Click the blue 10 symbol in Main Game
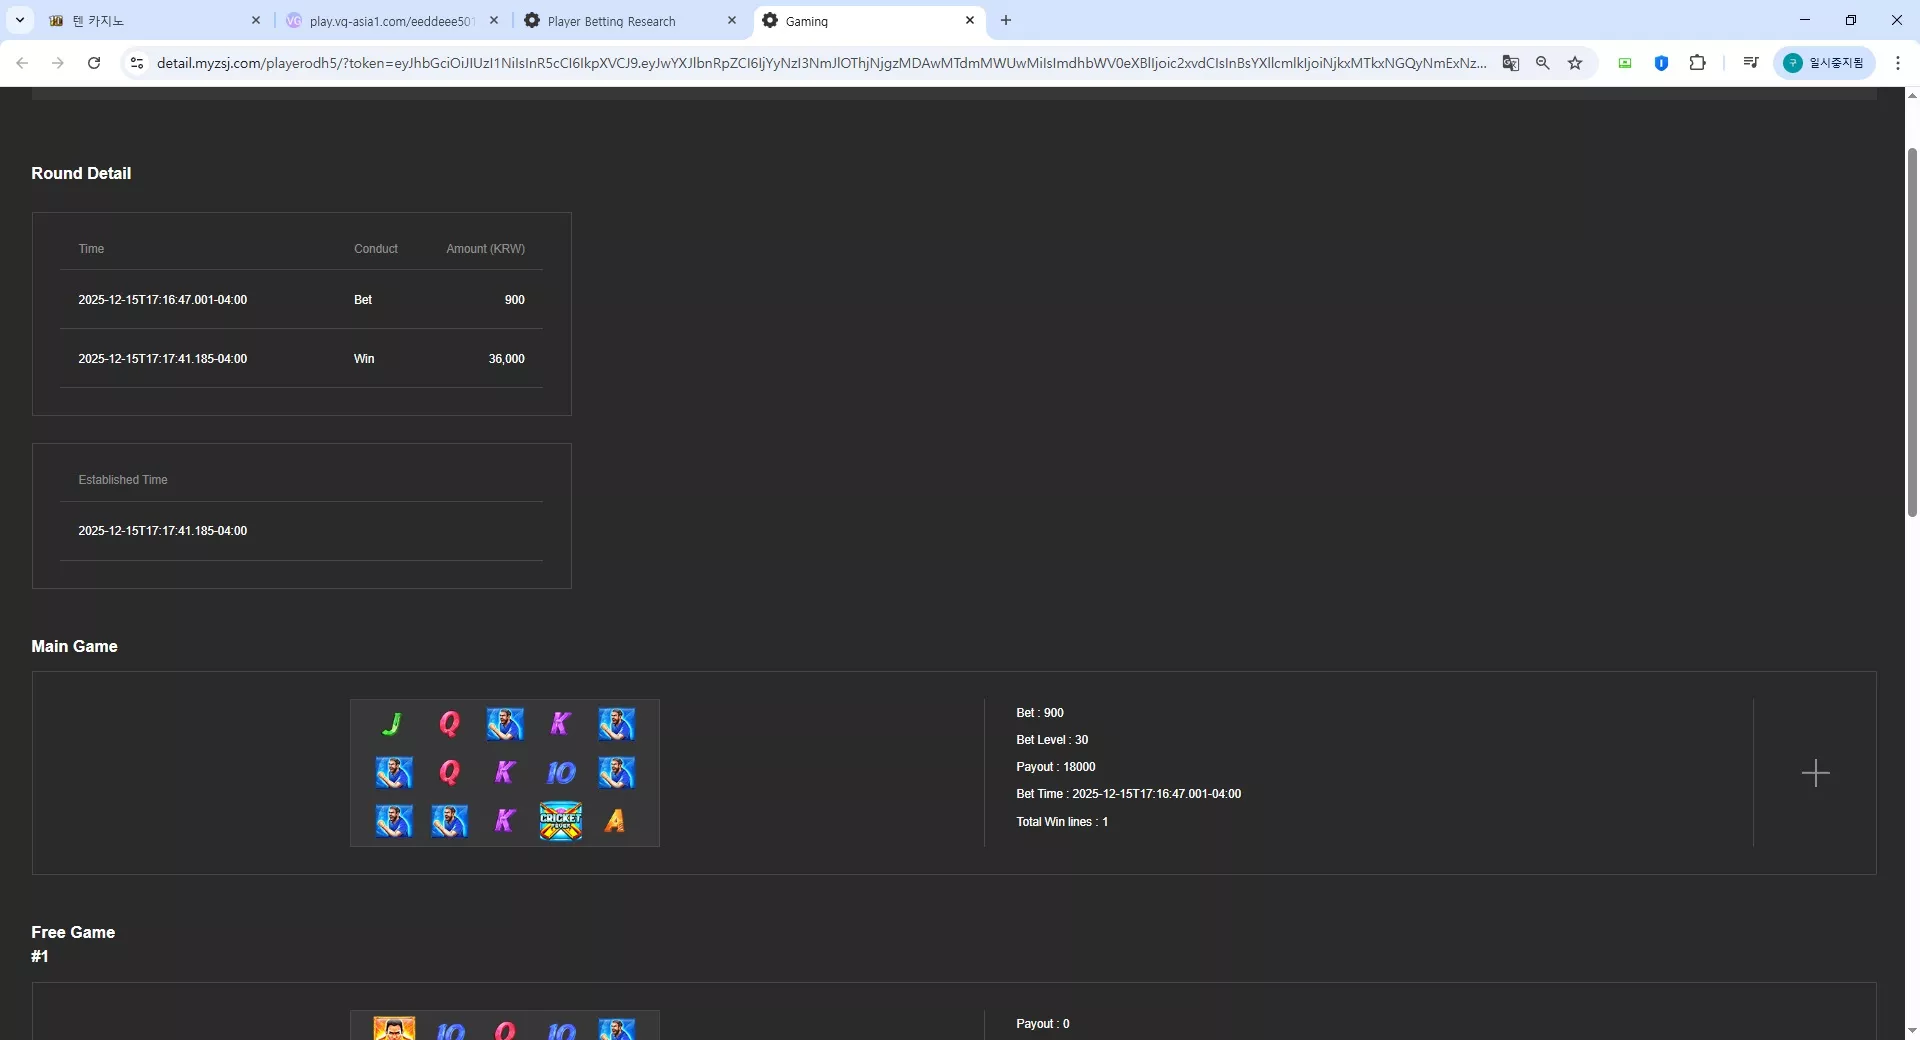The image size is (1920, 1040). pos(560,772)
